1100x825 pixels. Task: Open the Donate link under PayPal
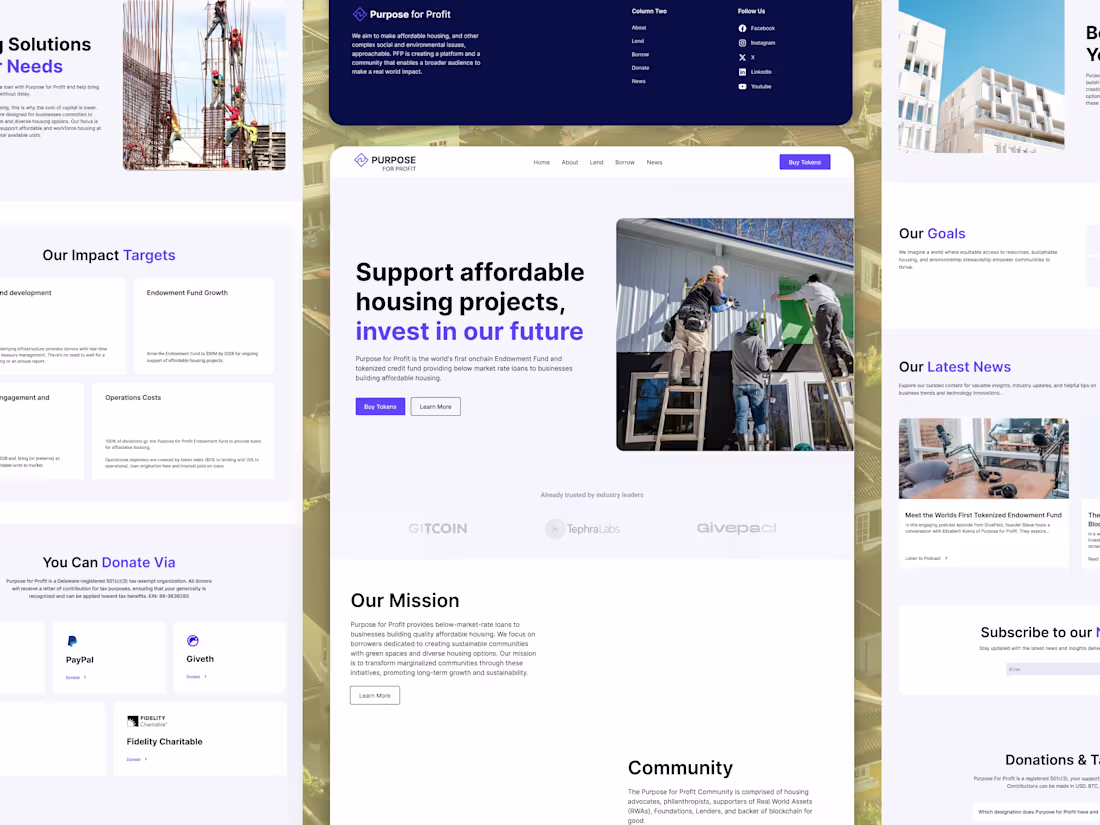point(73,677)
